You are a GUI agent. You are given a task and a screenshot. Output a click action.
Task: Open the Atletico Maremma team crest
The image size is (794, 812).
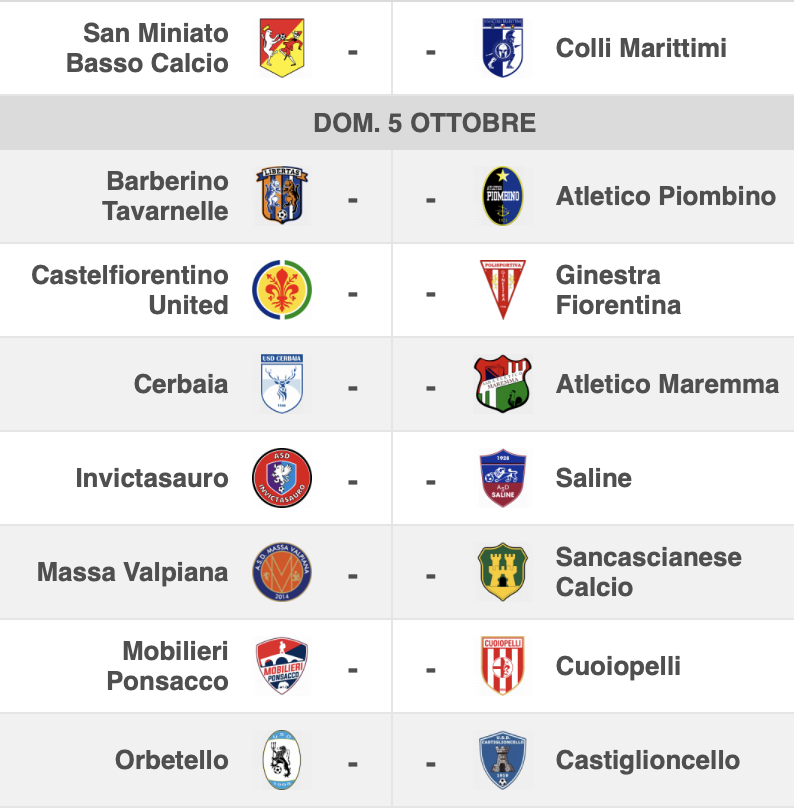[502, 384]
